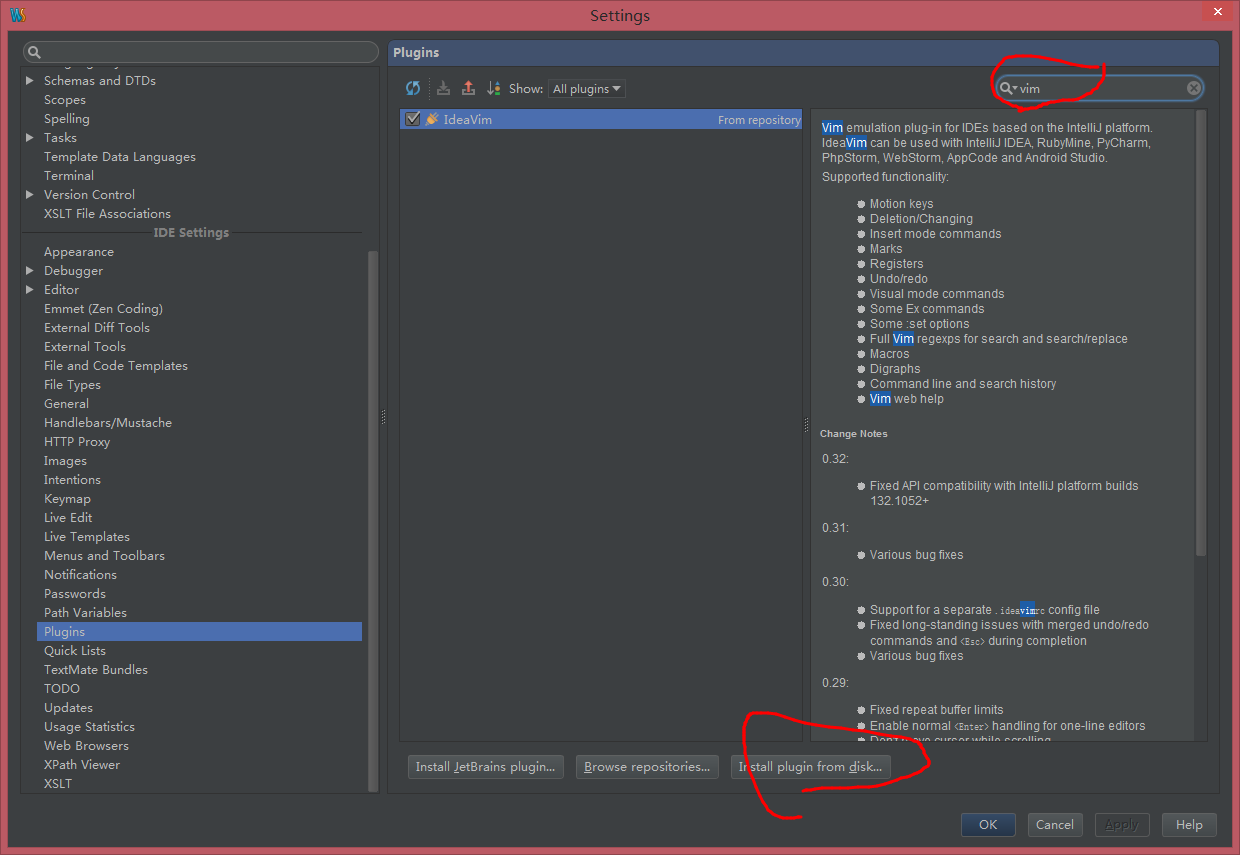Click the IdeaVim plugin icon
The width and height of the screenshot is (1240, 855).
pos(432,119)
